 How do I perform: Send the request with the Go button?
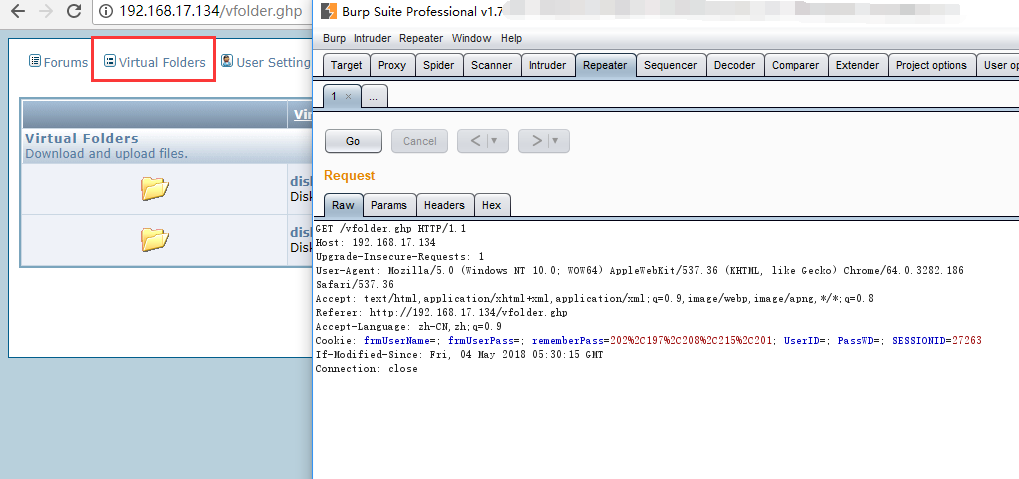click(353, 141)
